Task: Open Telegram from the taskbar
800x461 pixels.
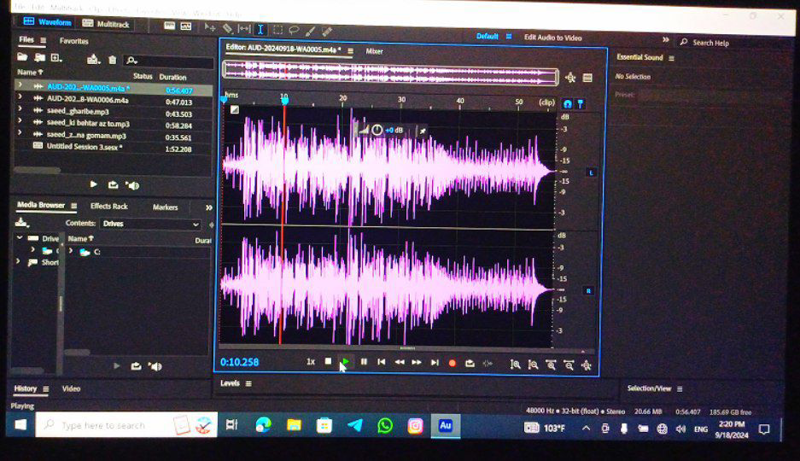Action: click(x=355, y=426)
